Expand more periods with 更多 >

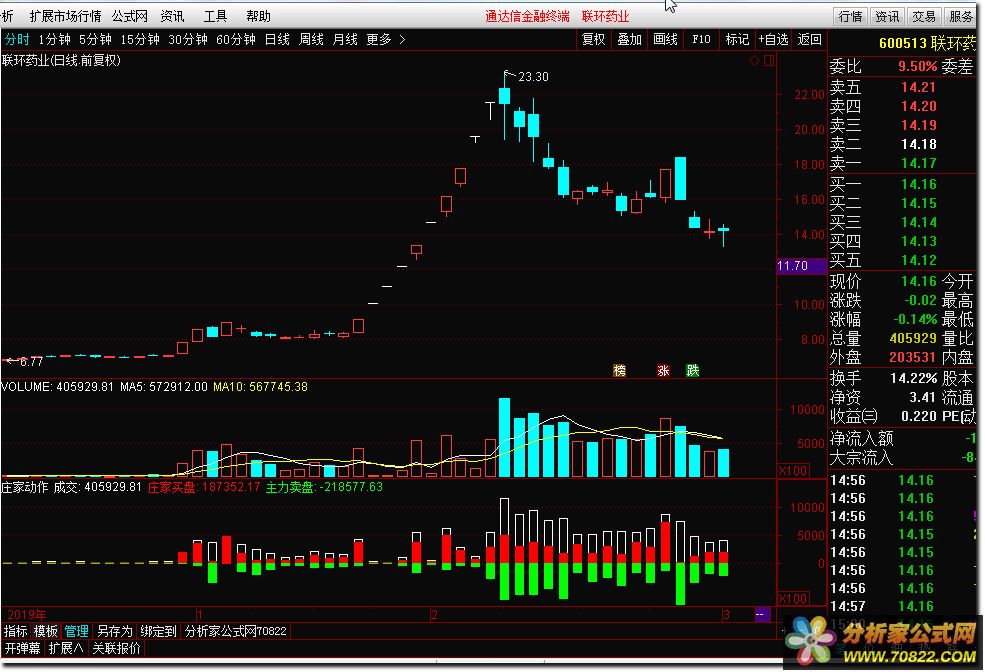[386, 40]
